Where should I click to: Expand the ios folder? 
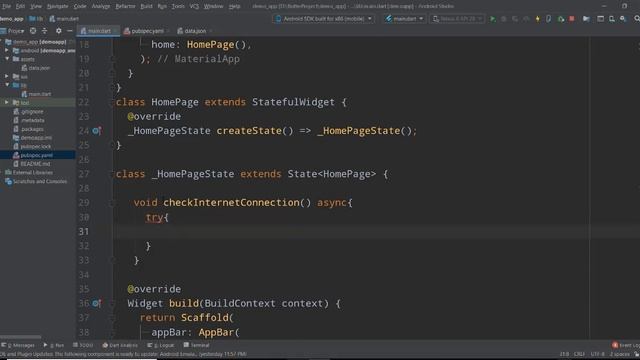[x=7, y=76]
